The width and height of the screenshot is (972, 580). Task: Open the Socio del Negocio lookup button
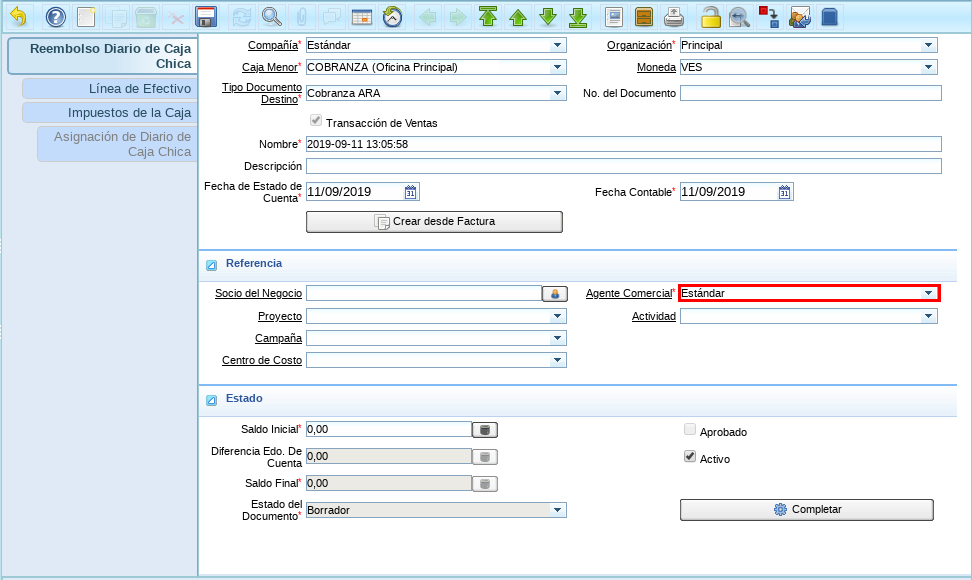[554, 294]
